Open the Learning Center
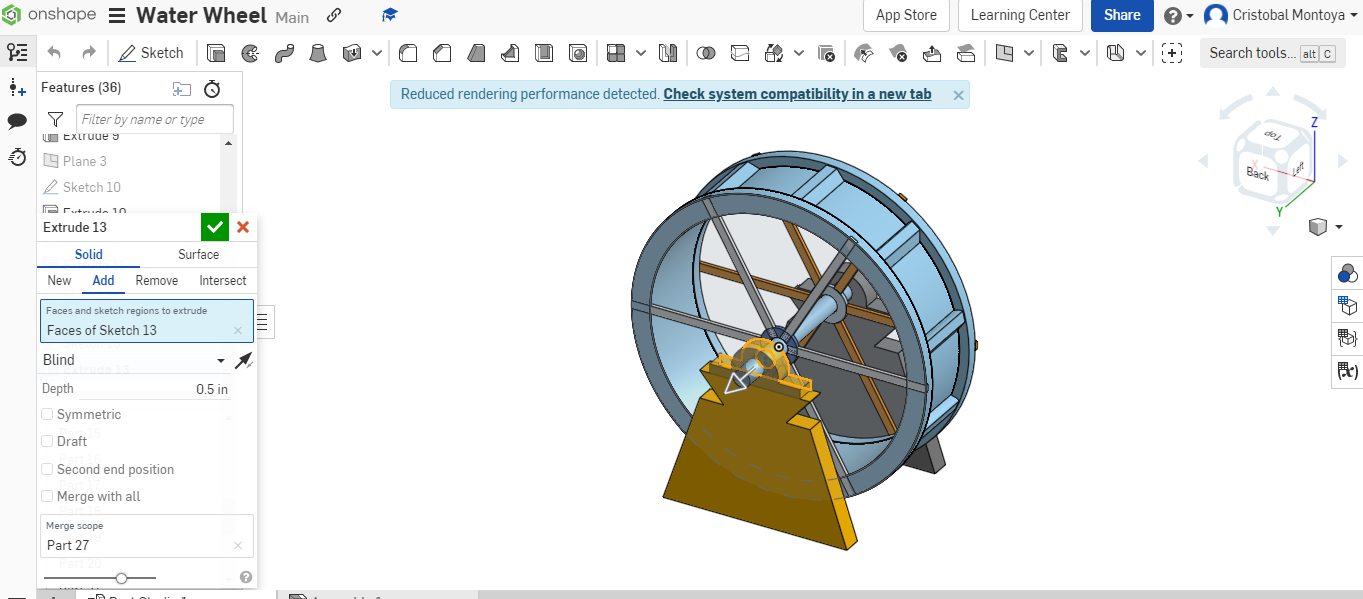This screenshot has height=599, width=1363. (x=1020, y=15)
